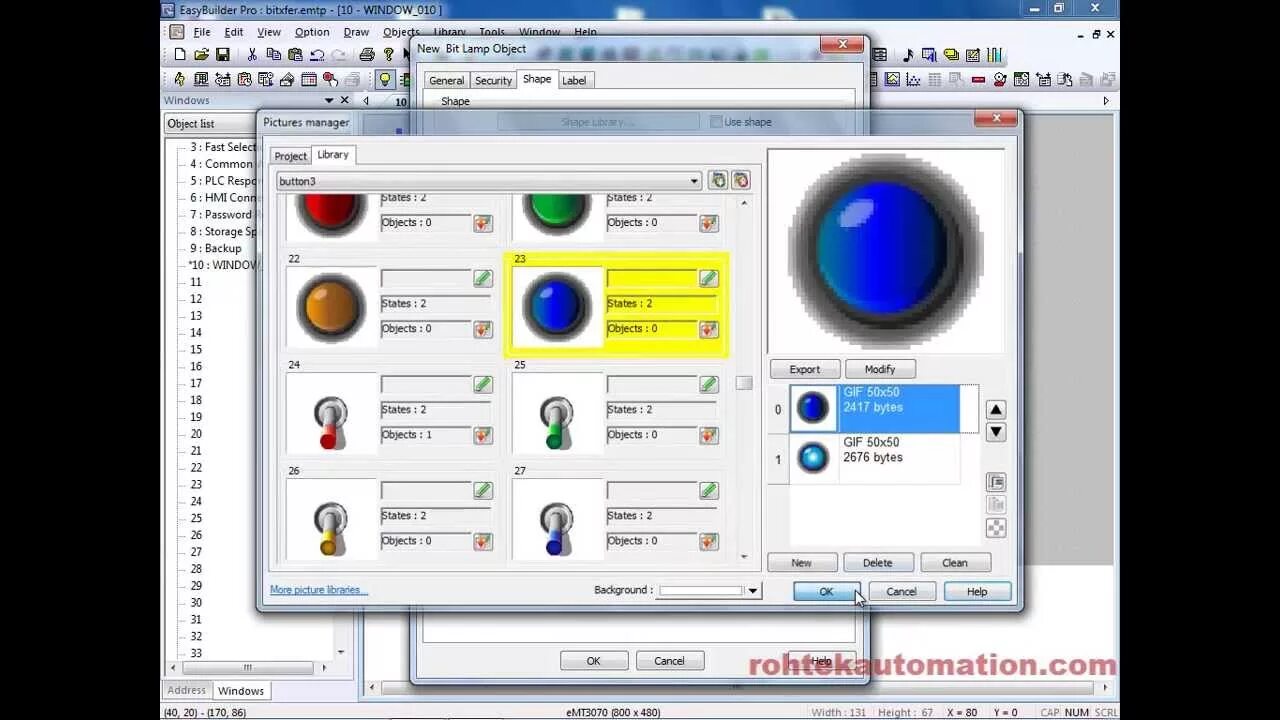Open the Edit menu
Viewport: 1280px width, 720px height.
(233, 32)
